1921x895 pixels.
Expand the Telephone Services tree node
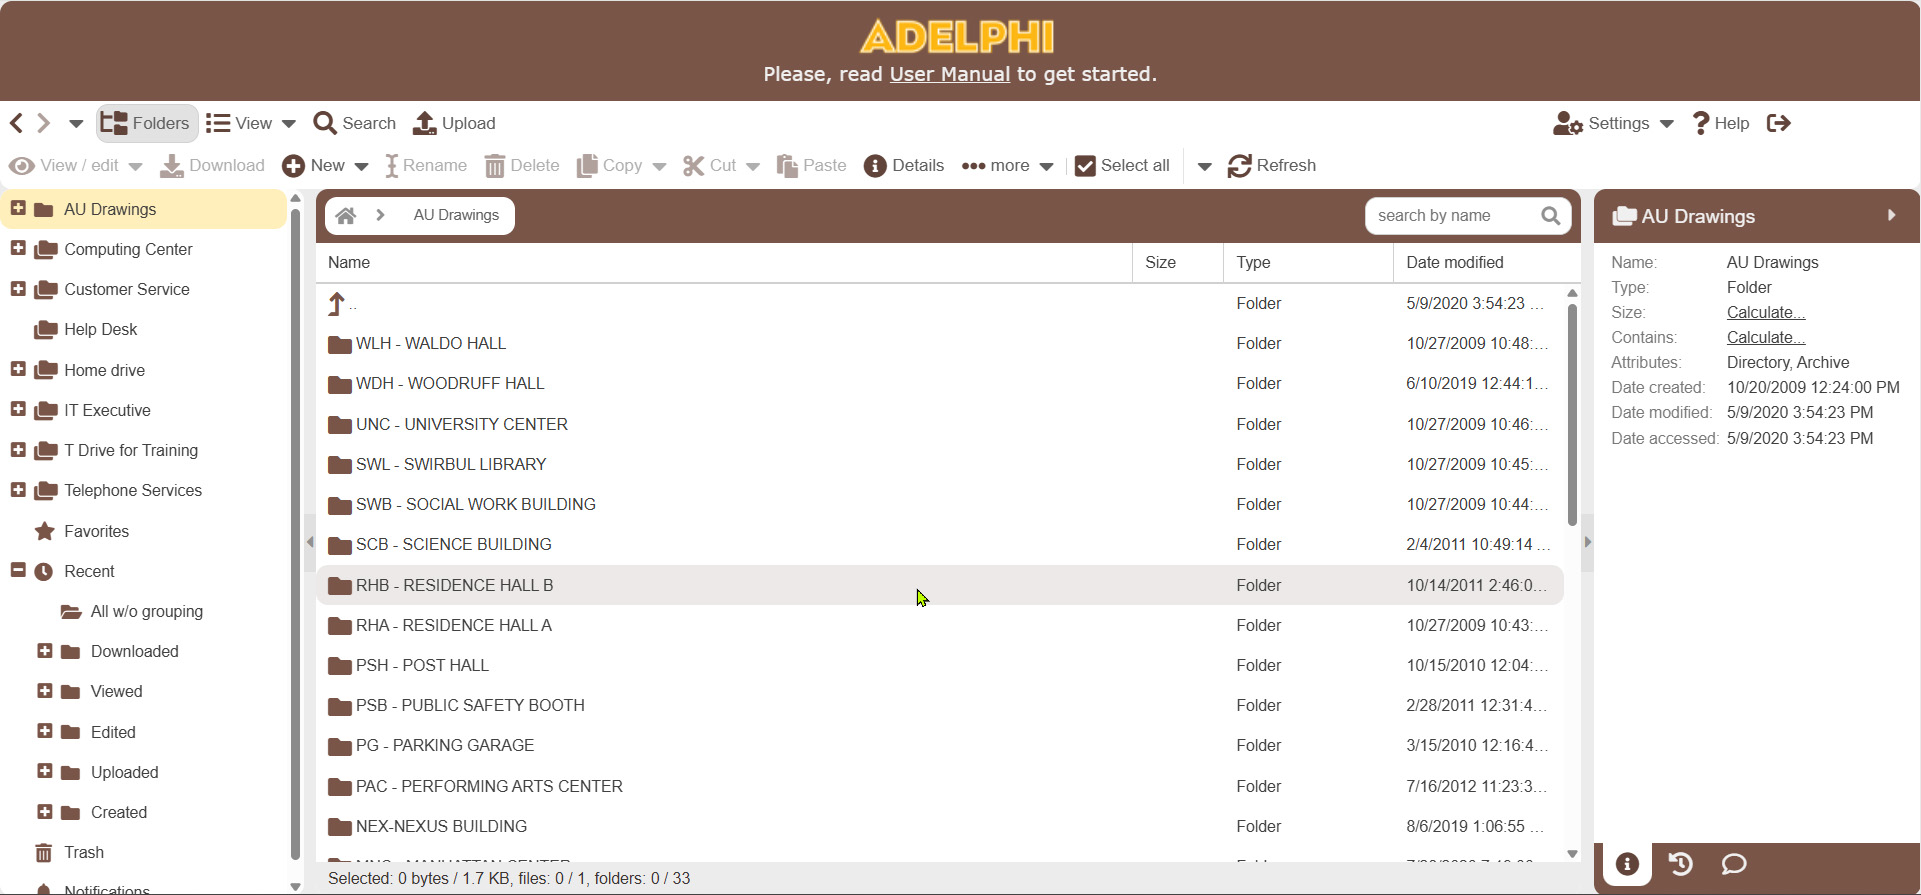[x=18, y=489]
